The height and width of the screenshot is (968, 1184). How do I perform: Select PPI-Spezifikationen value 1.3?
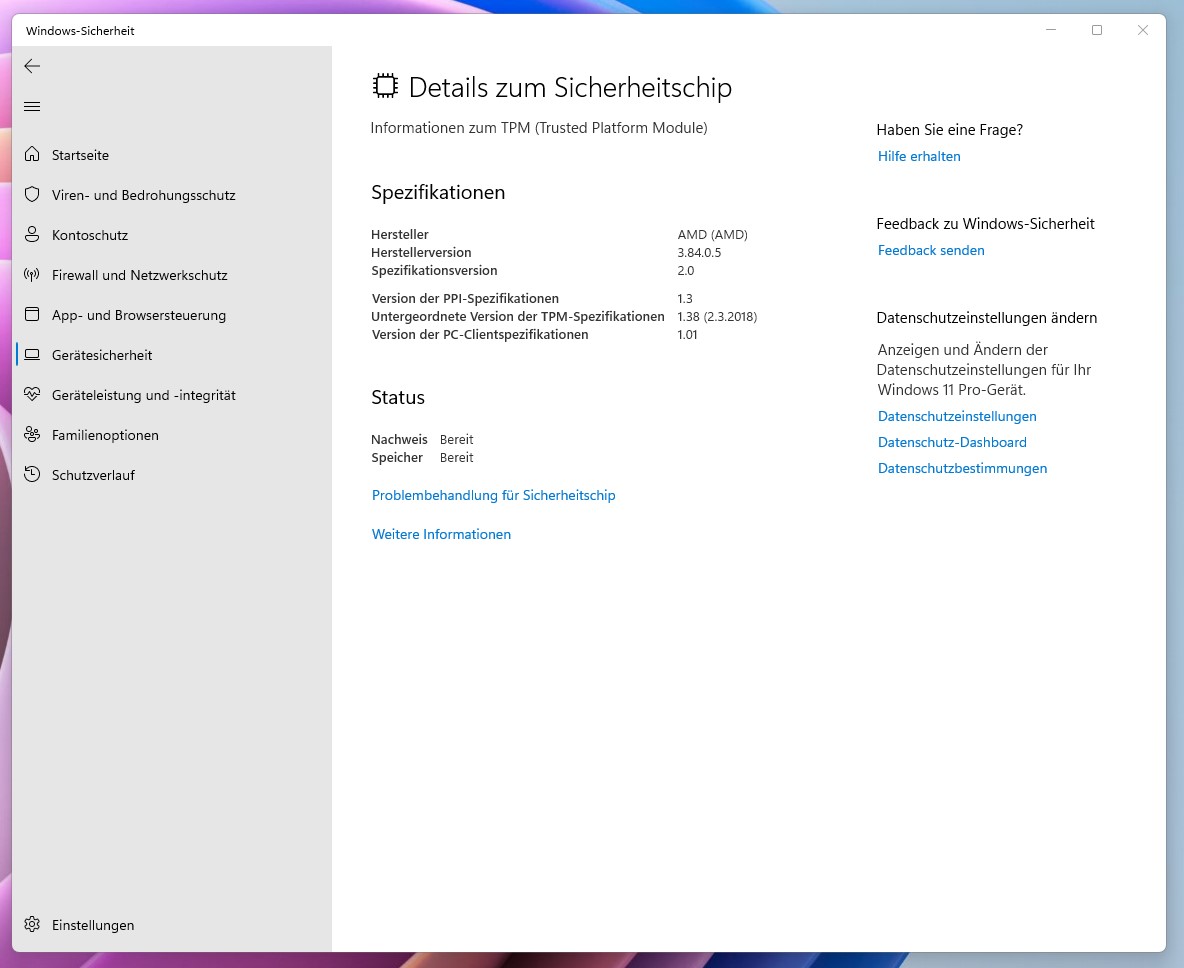click(684, 298)
